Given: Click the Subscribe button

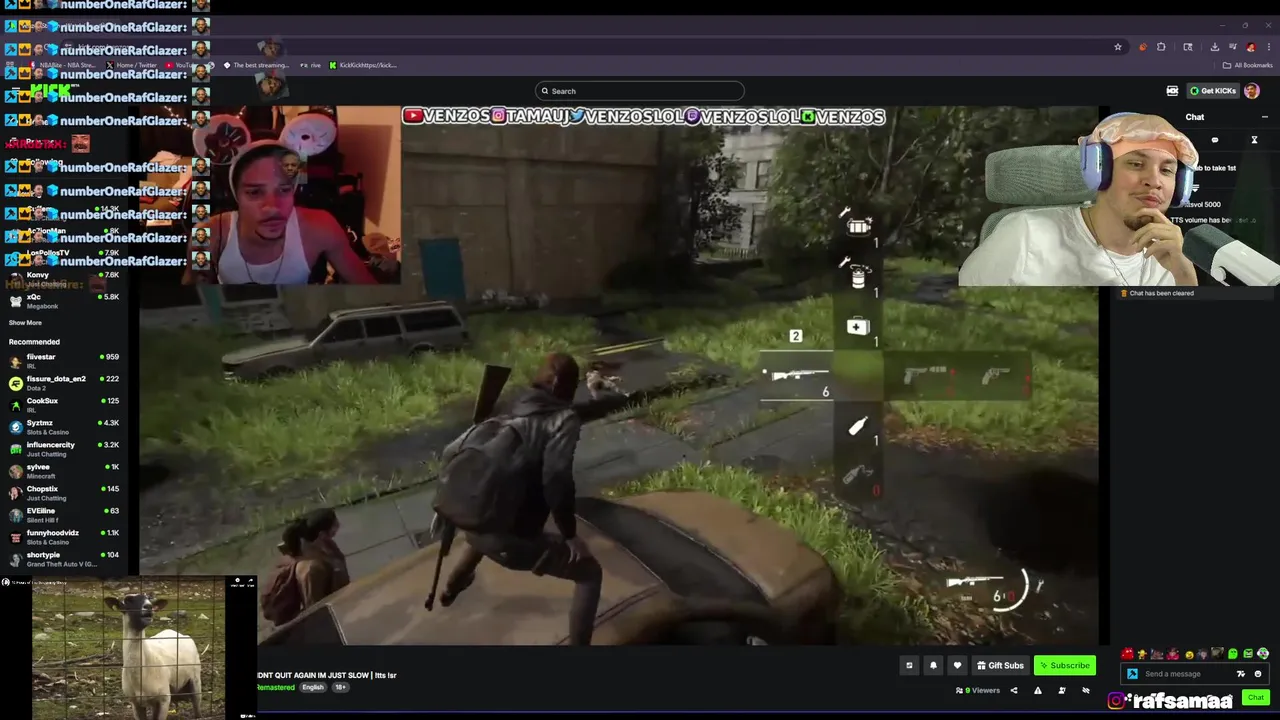Looking at the screenshot, I should point(1065,665).
